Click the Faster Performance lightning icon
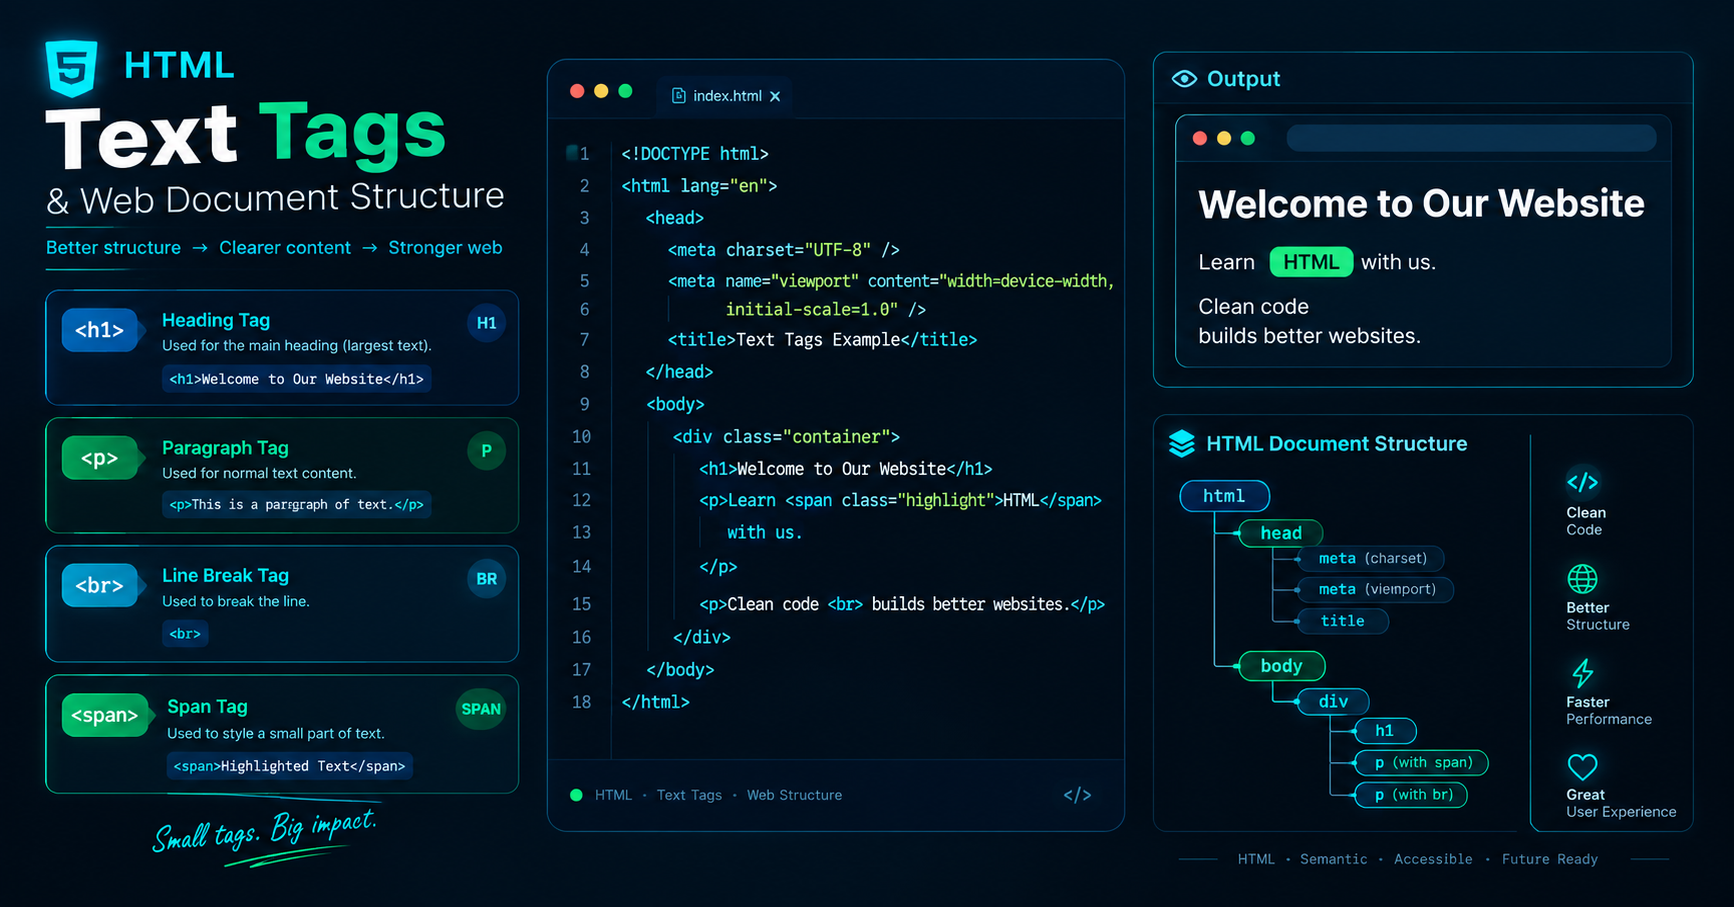Screen dimensions: 1734x907 [1582, 672]
